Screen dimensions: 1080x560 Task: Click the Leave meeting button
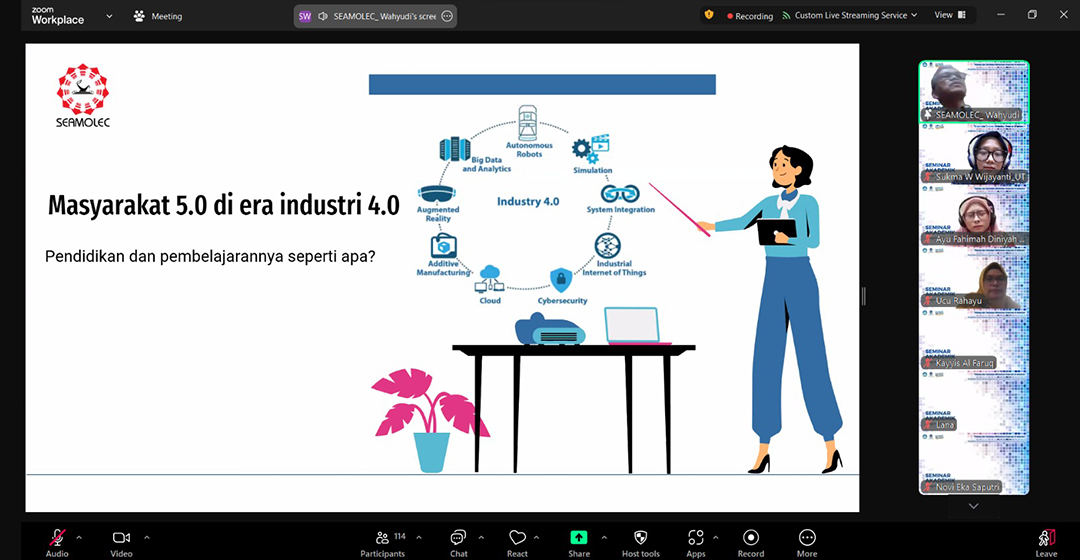[1046, 541]
